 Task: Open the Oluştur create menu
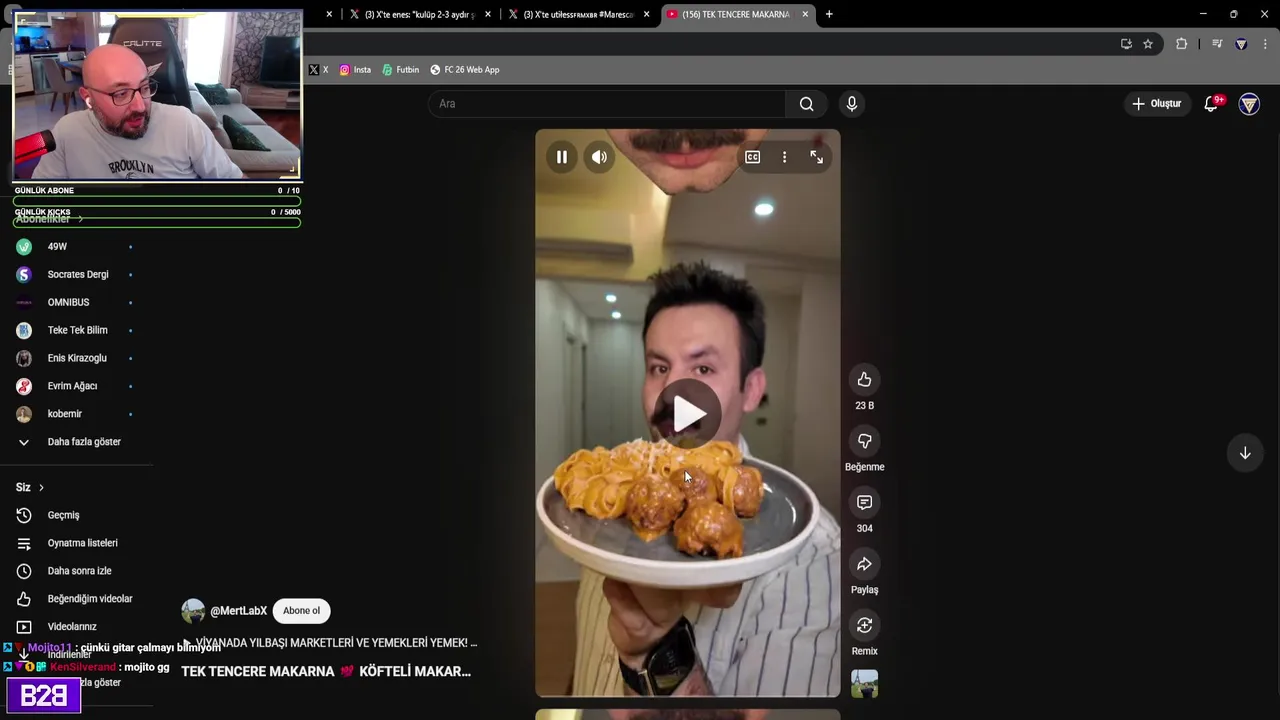tap(1157, 104)
